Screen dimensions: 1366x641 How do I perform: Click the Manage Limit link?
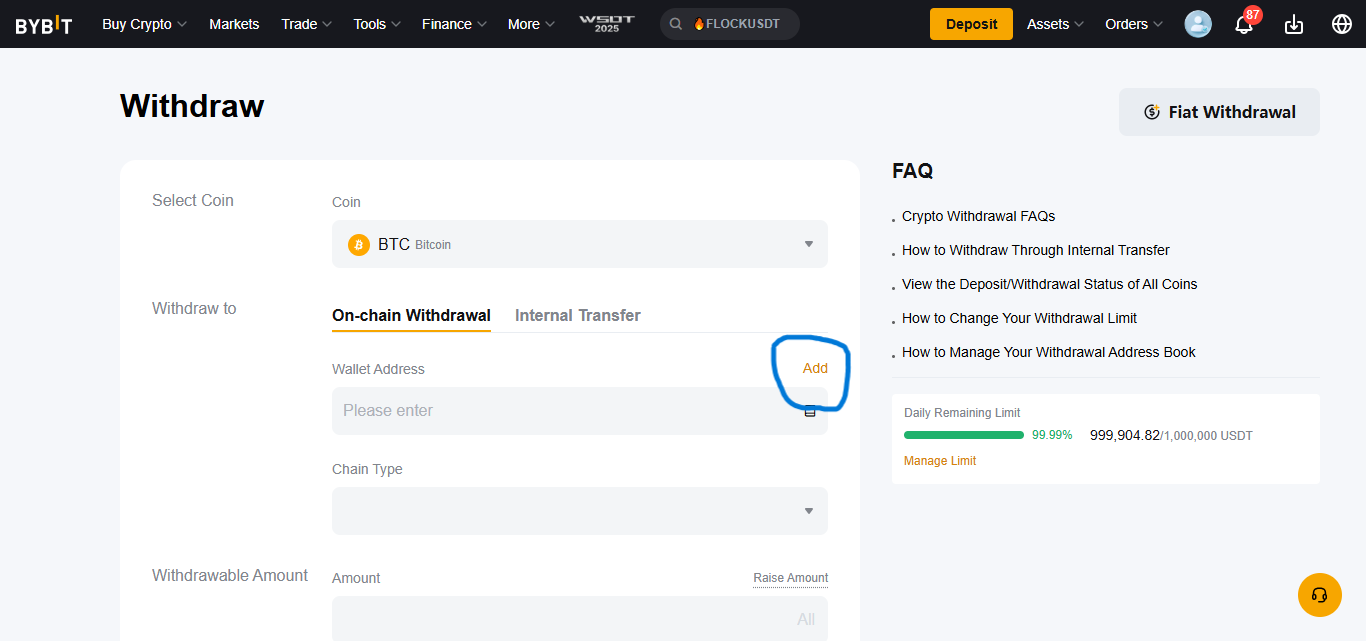click(x=940, y=461)
